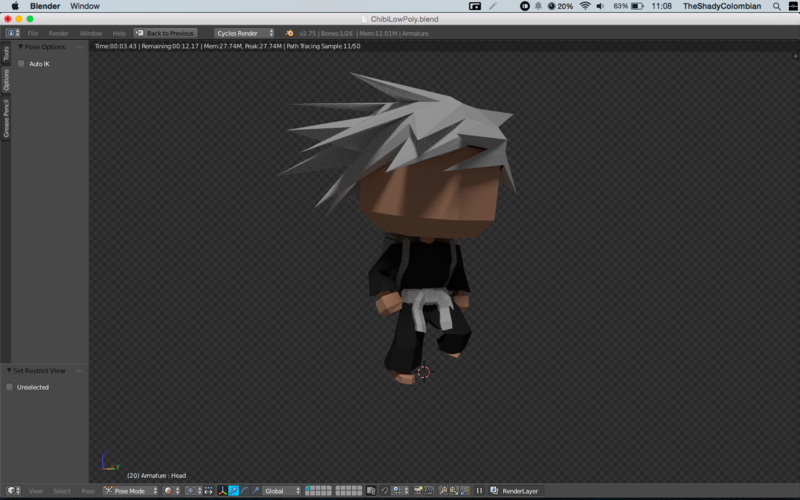The image size is (800, 500).
Task: Toggle the 3D manipulator axes icon
Action: click(222, 491)
